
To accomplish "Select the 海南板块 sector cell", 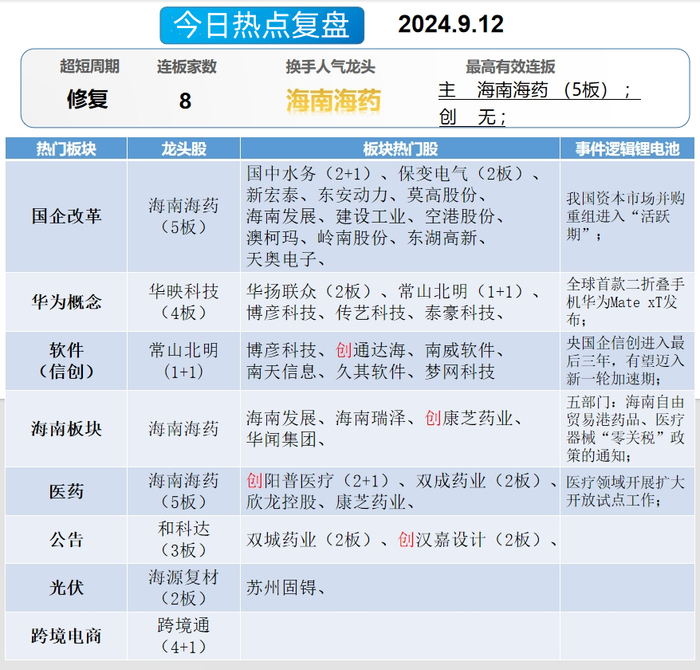I will 66,429.
